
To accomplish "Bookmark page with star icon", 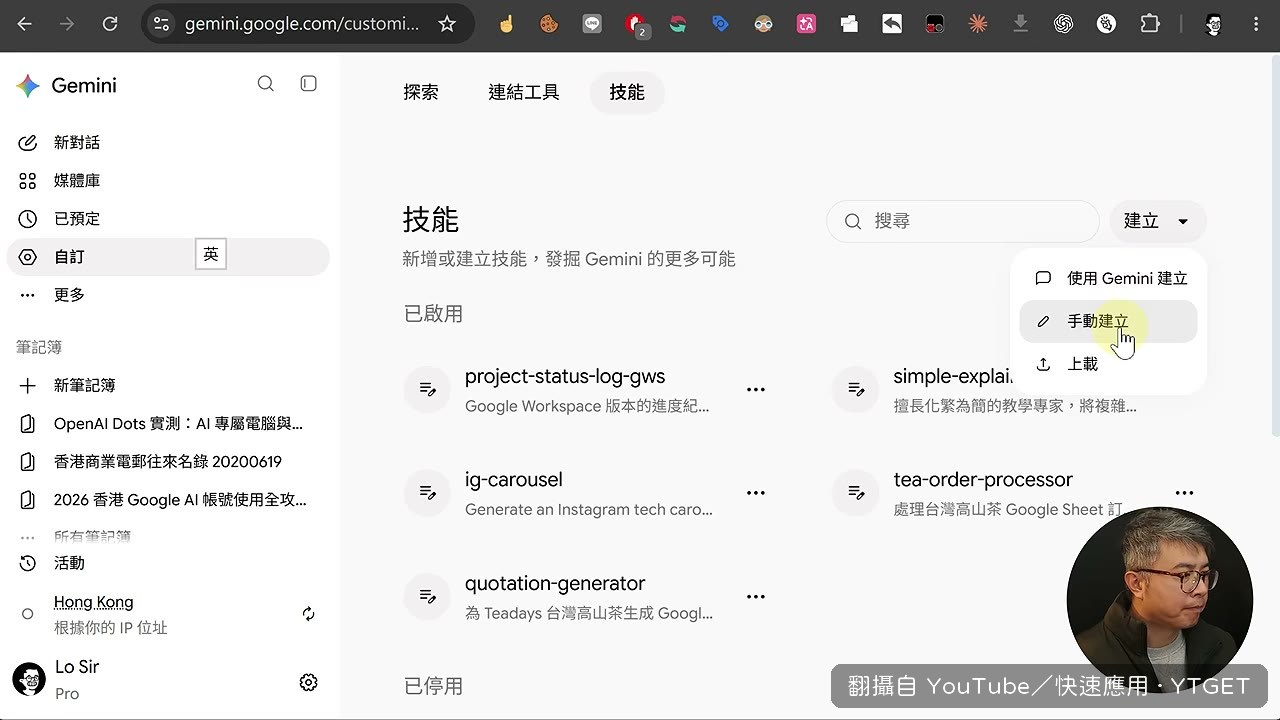I will 447,24.
